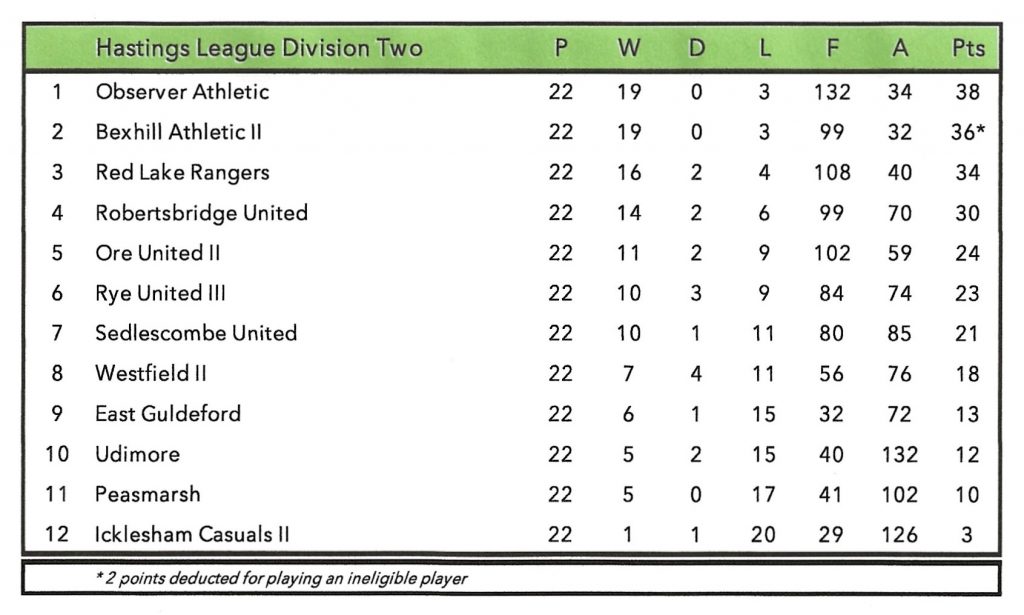The image size is (1024, 615).
Task: Select the Pts column header
Action: [967, 48]
